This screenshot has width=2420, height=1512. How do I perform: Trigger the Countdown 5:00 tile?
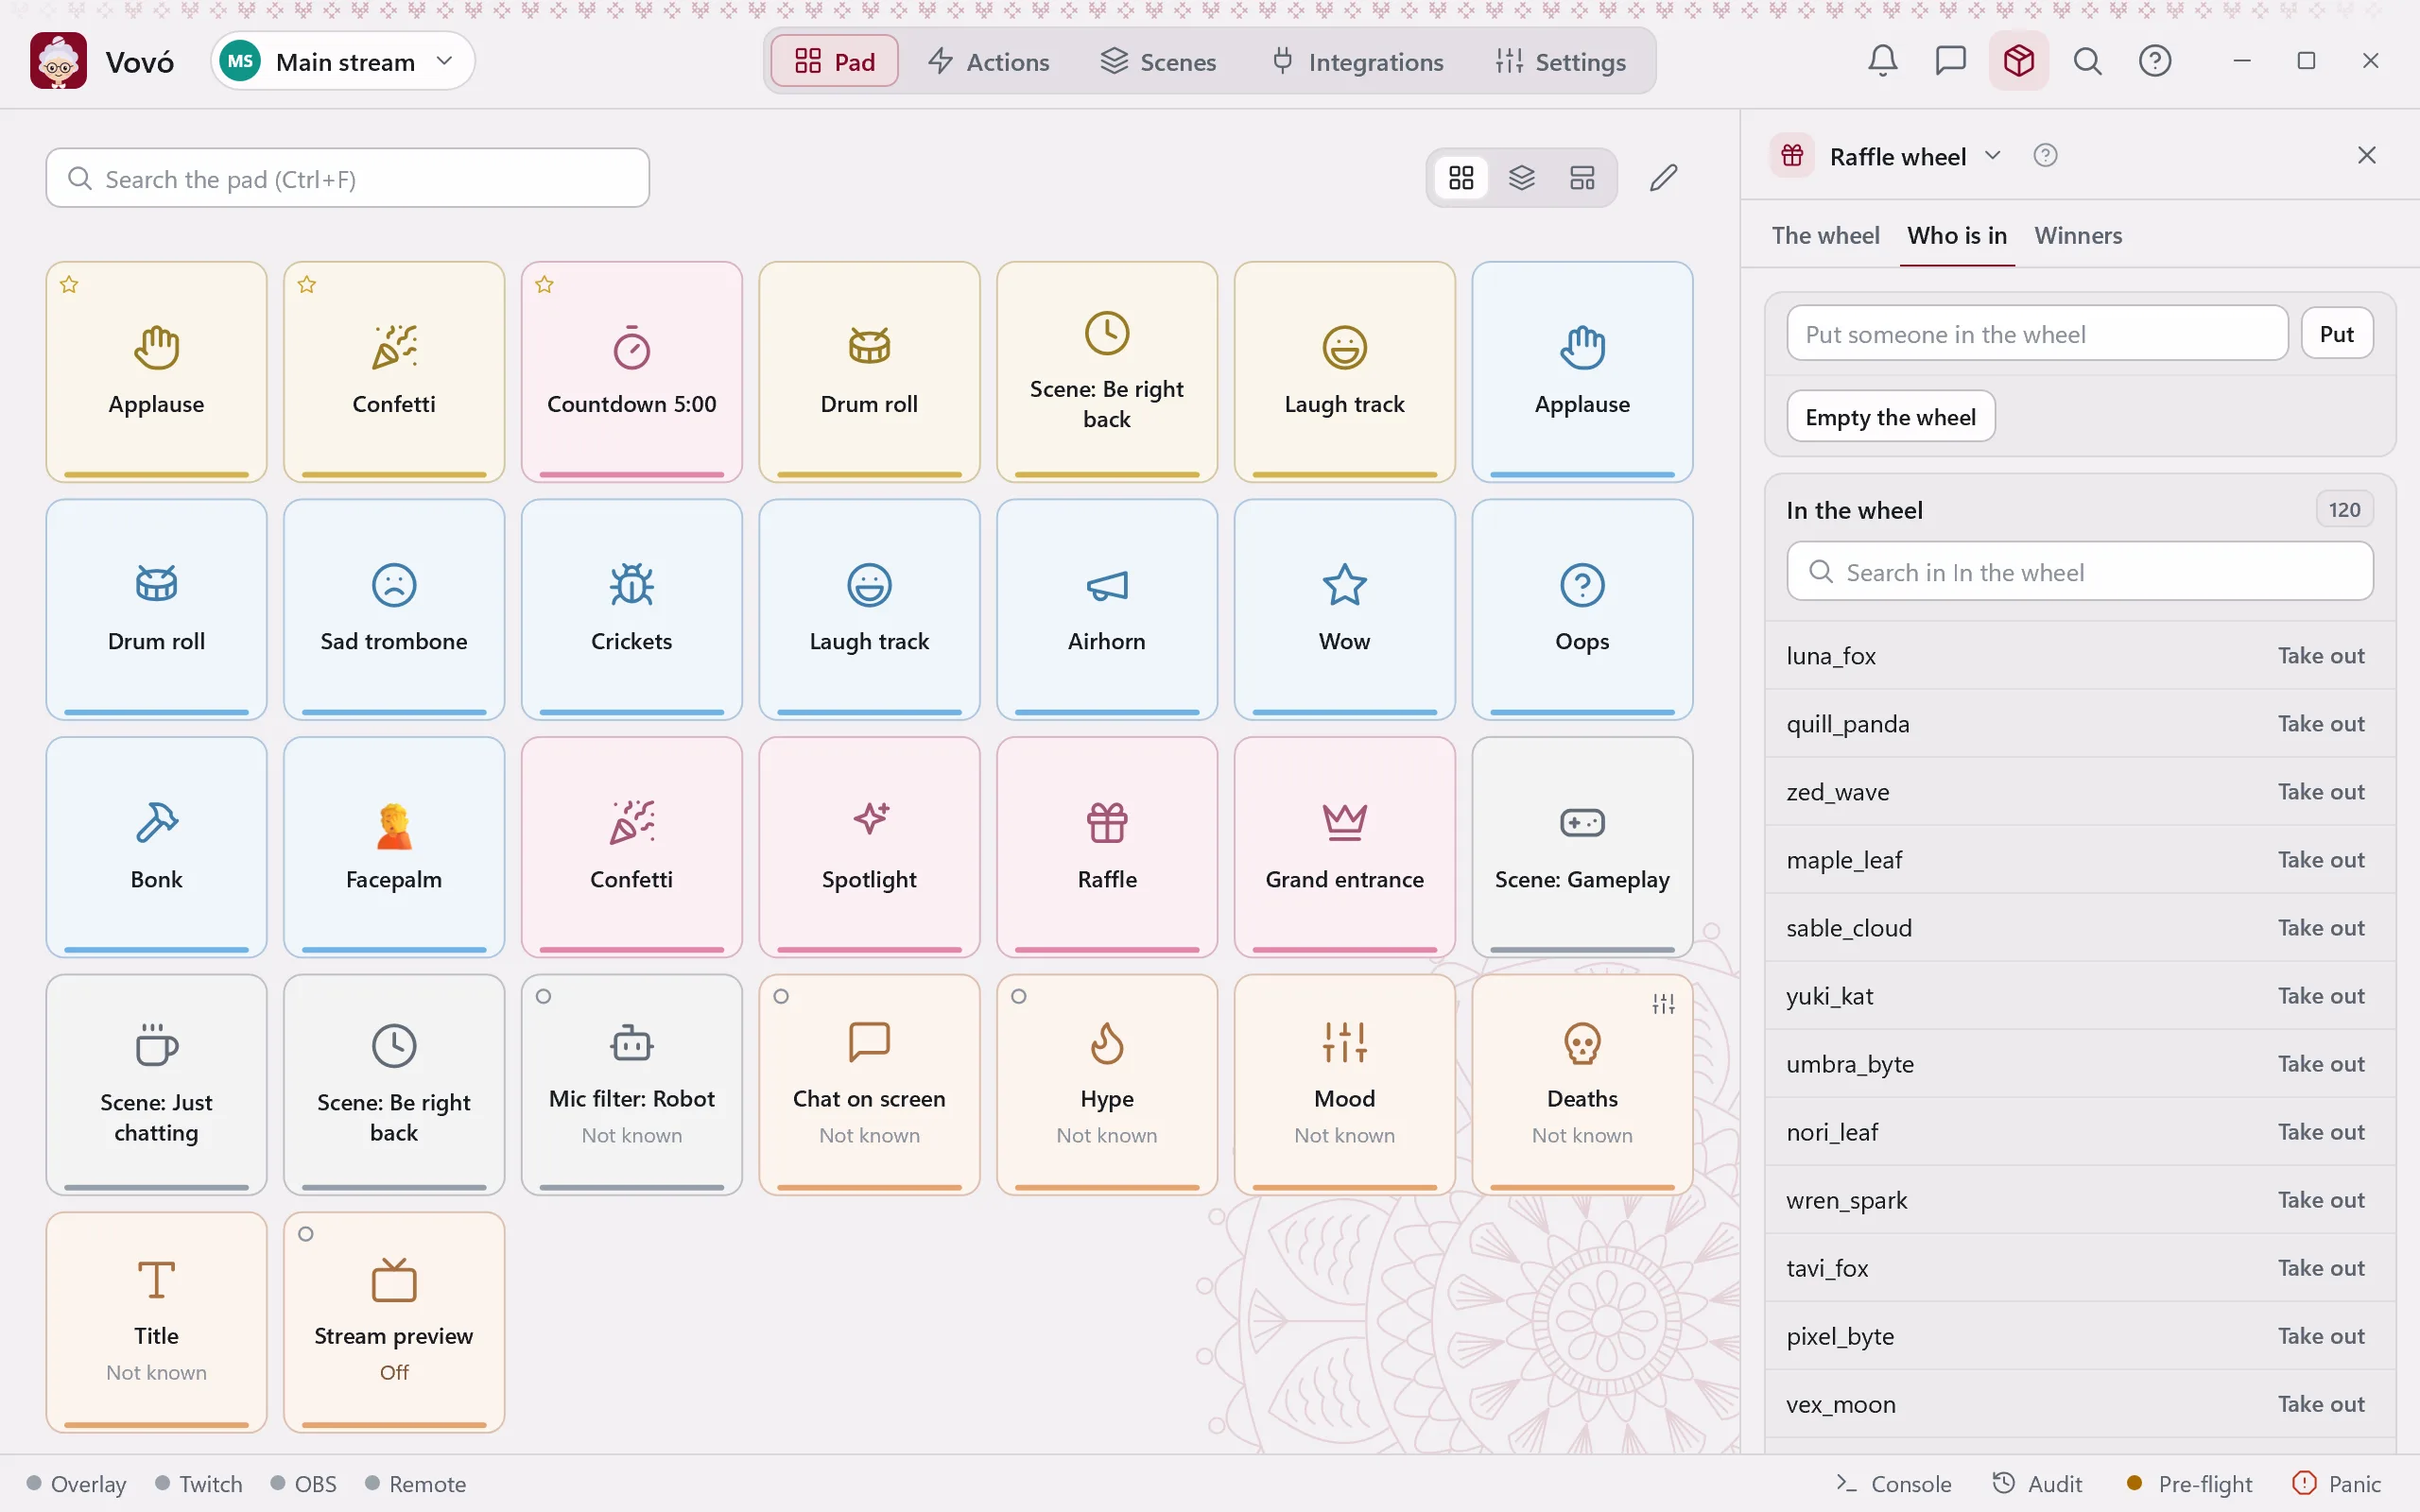(x=631, y=372)
